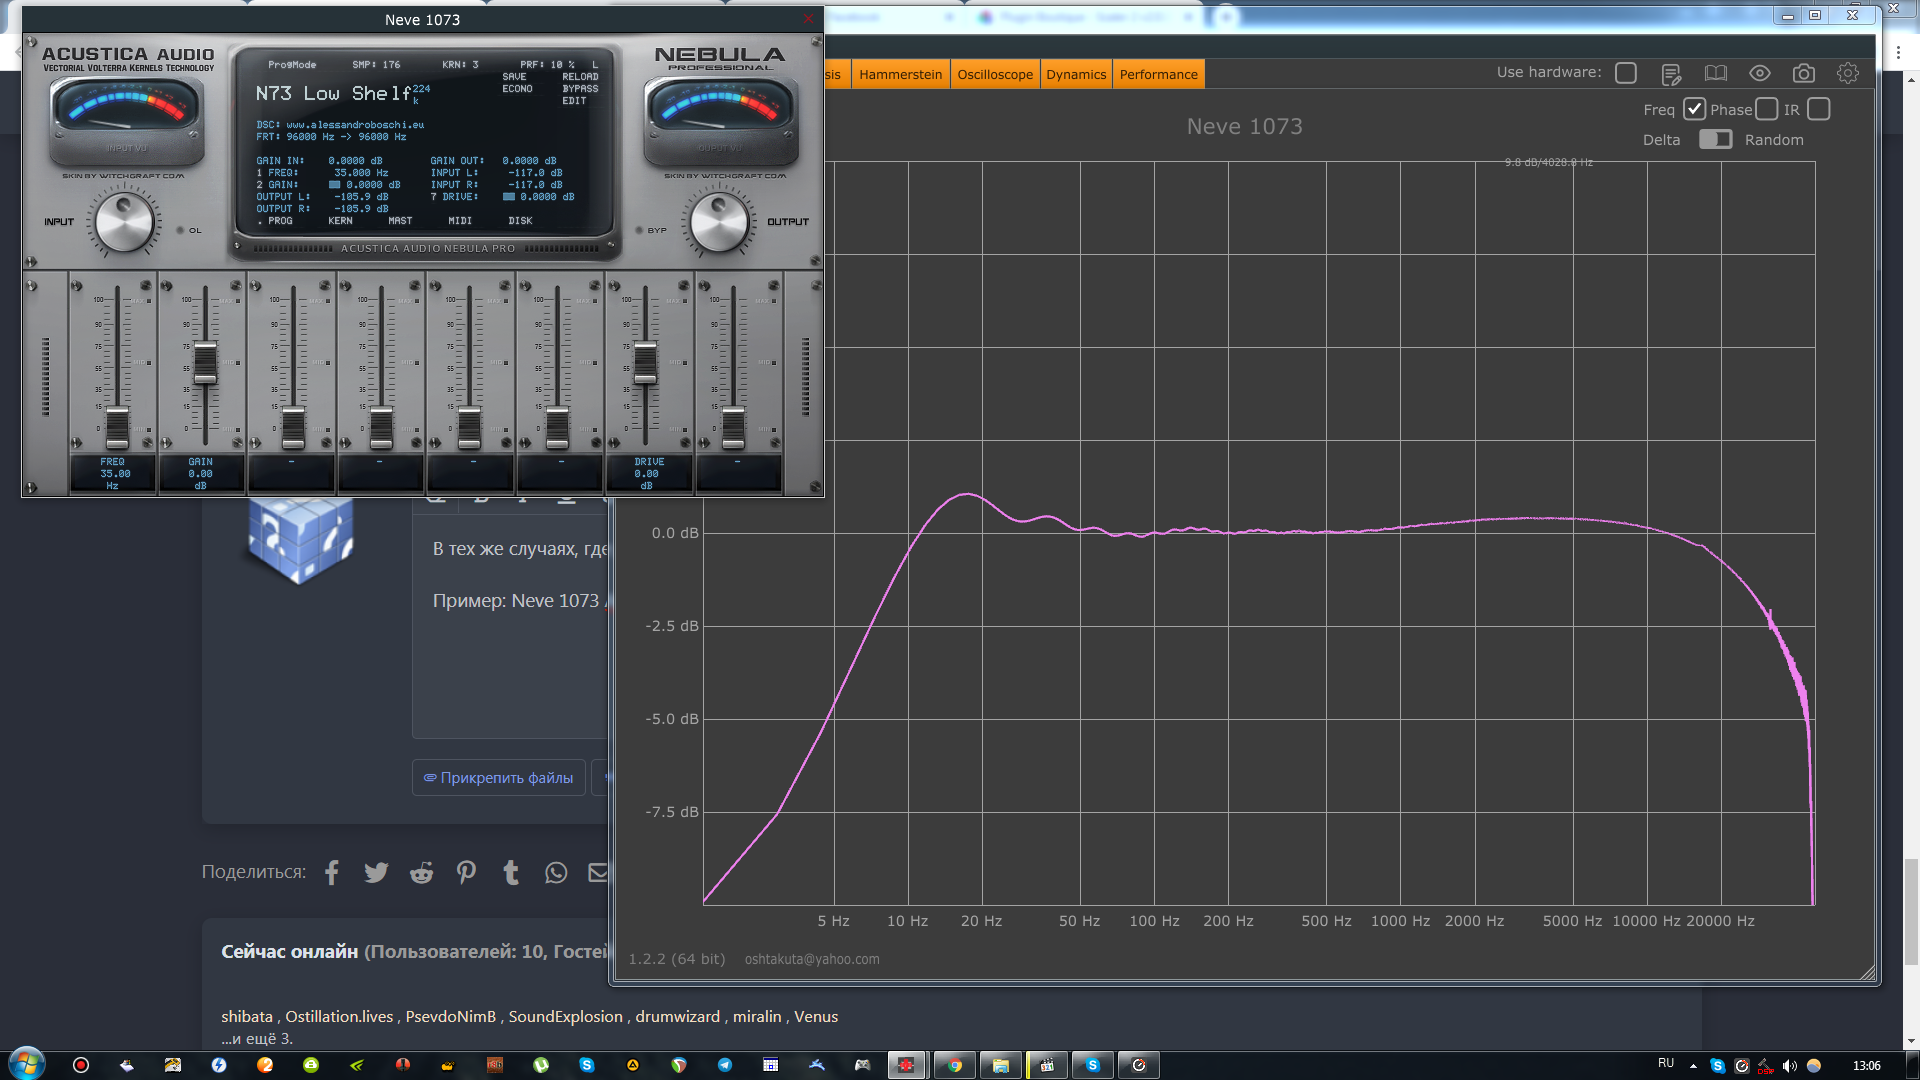Open the DISK page in Nebula
Viewport: 1920px width, 1080px height.
tap(520, 221)
